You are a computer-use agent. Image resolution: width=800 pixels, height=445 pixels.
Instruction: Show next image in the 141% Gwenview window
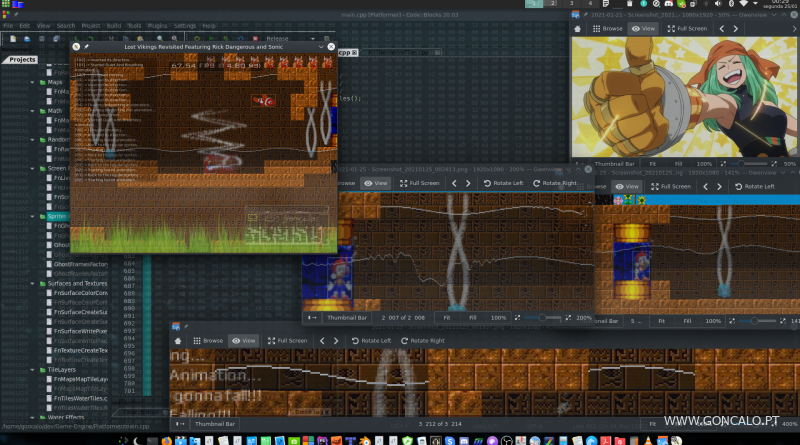coord(719,187)
